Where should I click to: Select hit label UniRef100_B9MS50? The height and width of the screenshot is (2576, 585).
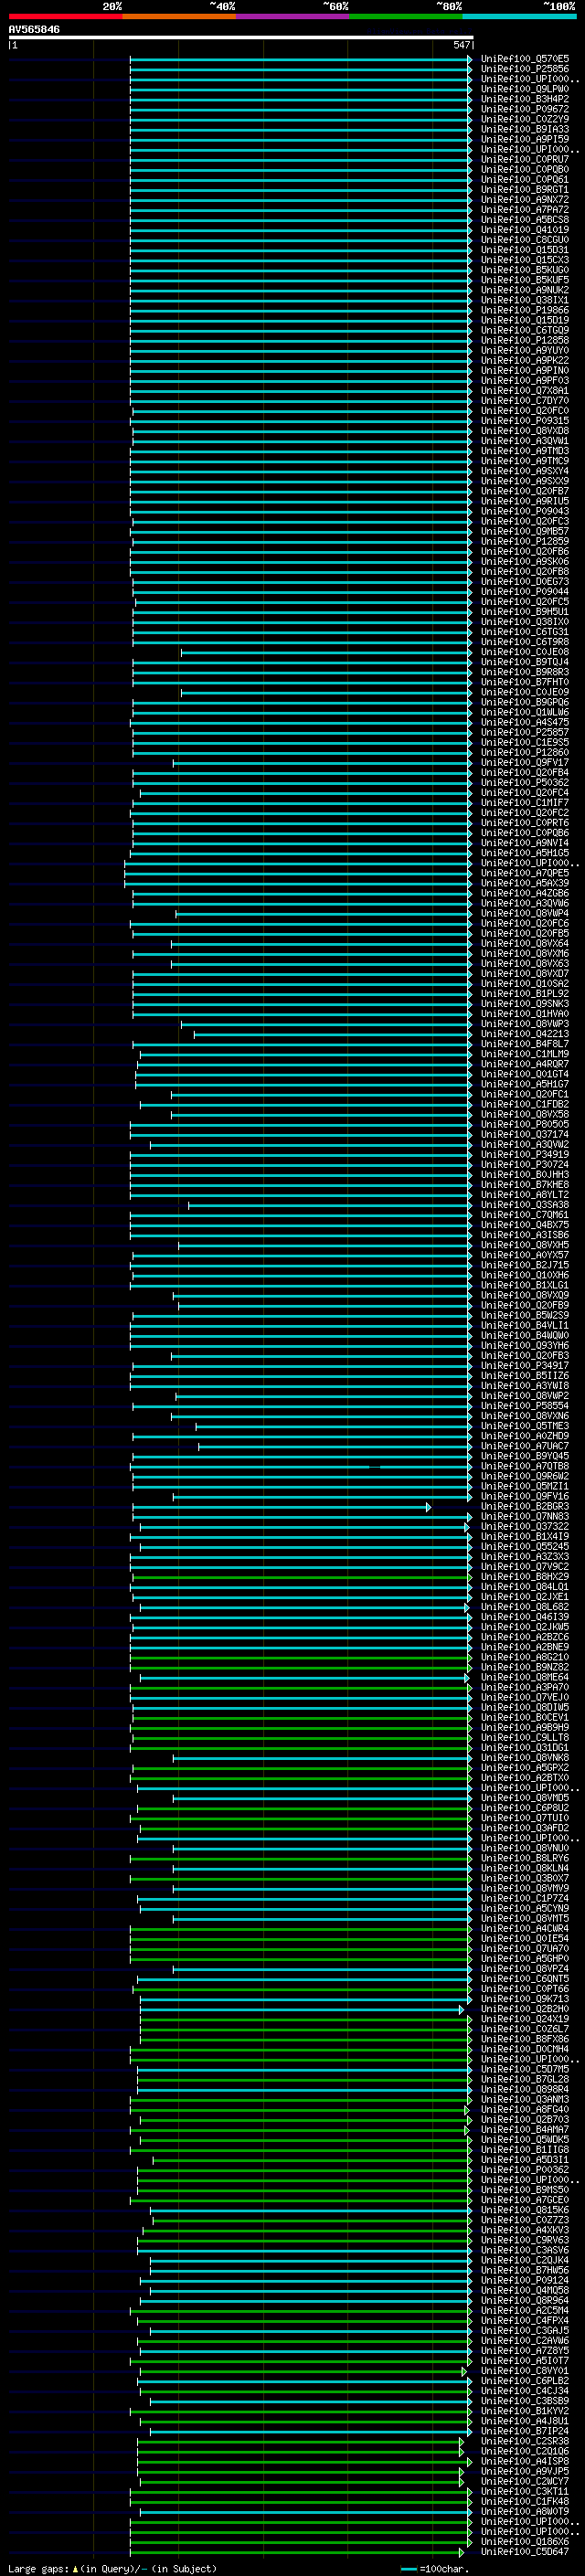(525, 2189)
